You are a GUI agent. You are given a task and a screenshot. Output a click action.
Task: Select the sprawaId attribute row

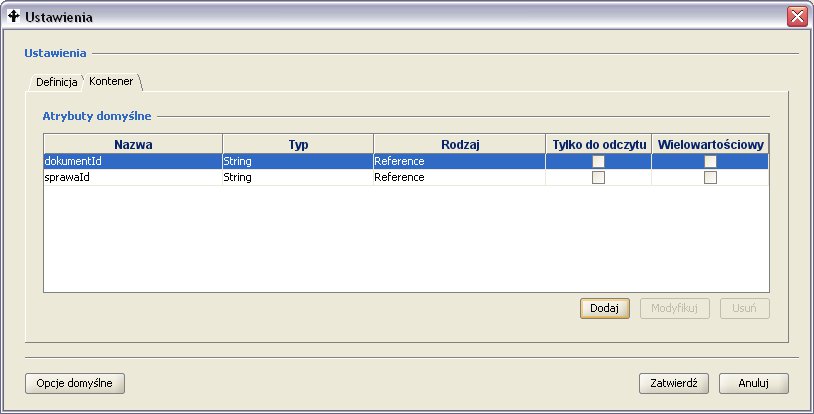[x=132, y=178]
